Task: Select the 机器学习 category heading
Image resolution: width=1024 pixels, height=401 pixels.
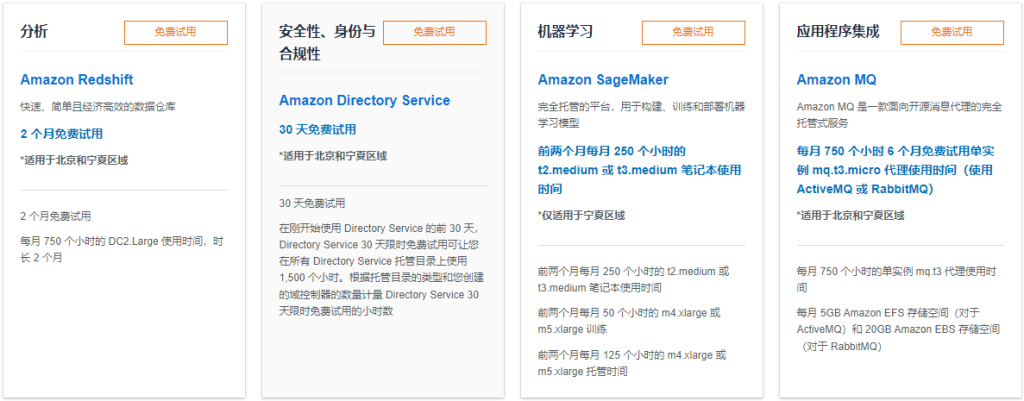Action: (565, 32)
